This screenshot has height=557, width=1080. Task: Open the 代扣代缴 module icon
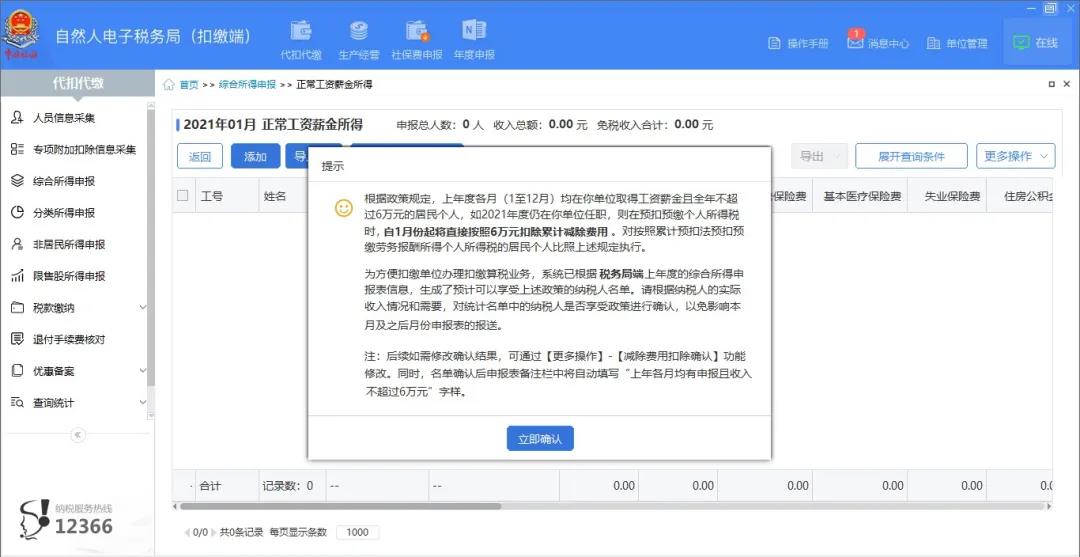(300, 40)
